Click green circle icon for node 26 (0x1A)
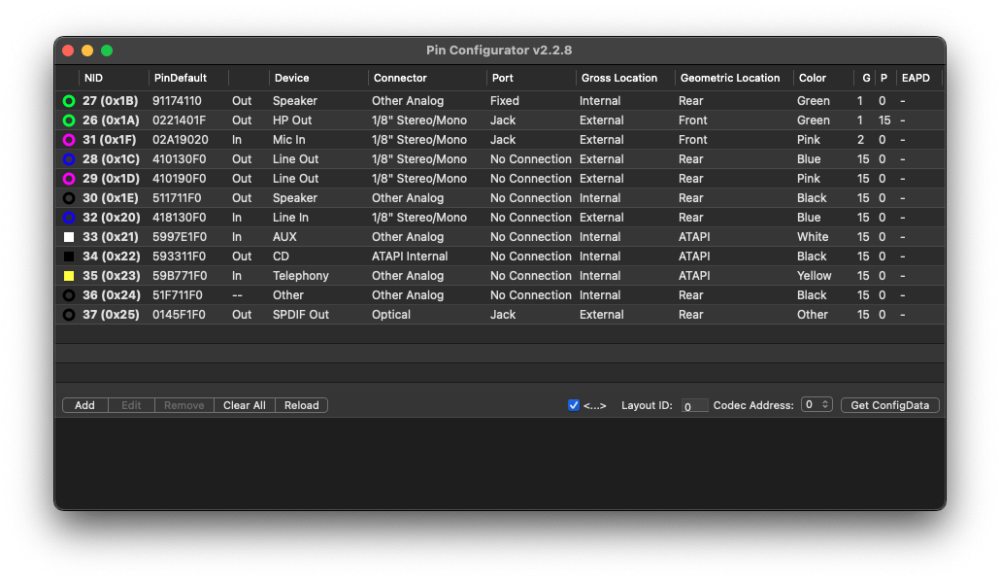 click(x=69, y=120)
